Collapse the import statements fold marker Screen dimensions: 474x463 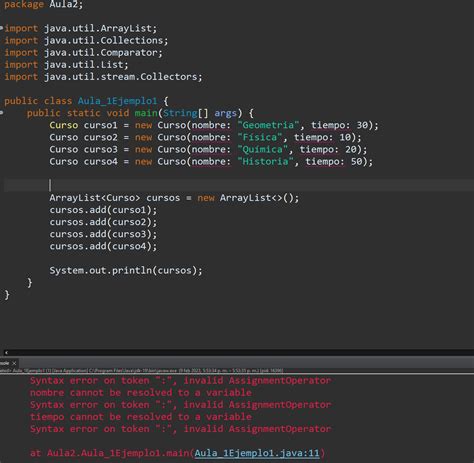click(2, 28)
